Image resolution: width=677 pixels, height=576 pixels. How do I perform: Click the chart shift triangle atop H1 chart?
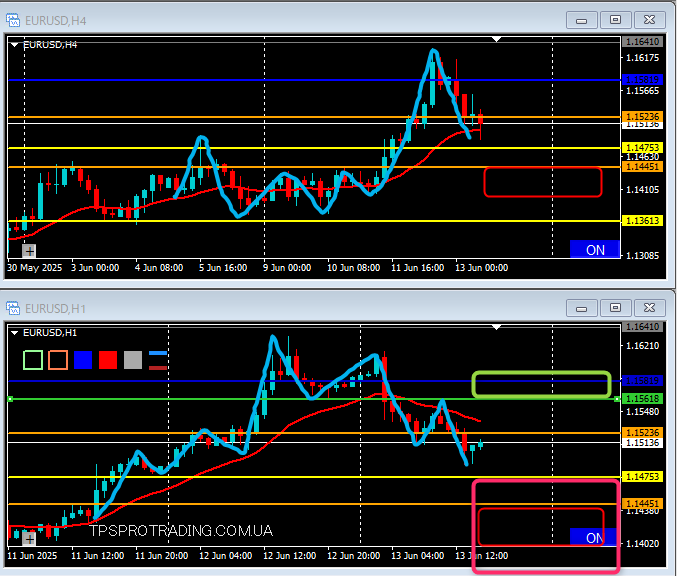pyautogui.click(x=497, y=327)
